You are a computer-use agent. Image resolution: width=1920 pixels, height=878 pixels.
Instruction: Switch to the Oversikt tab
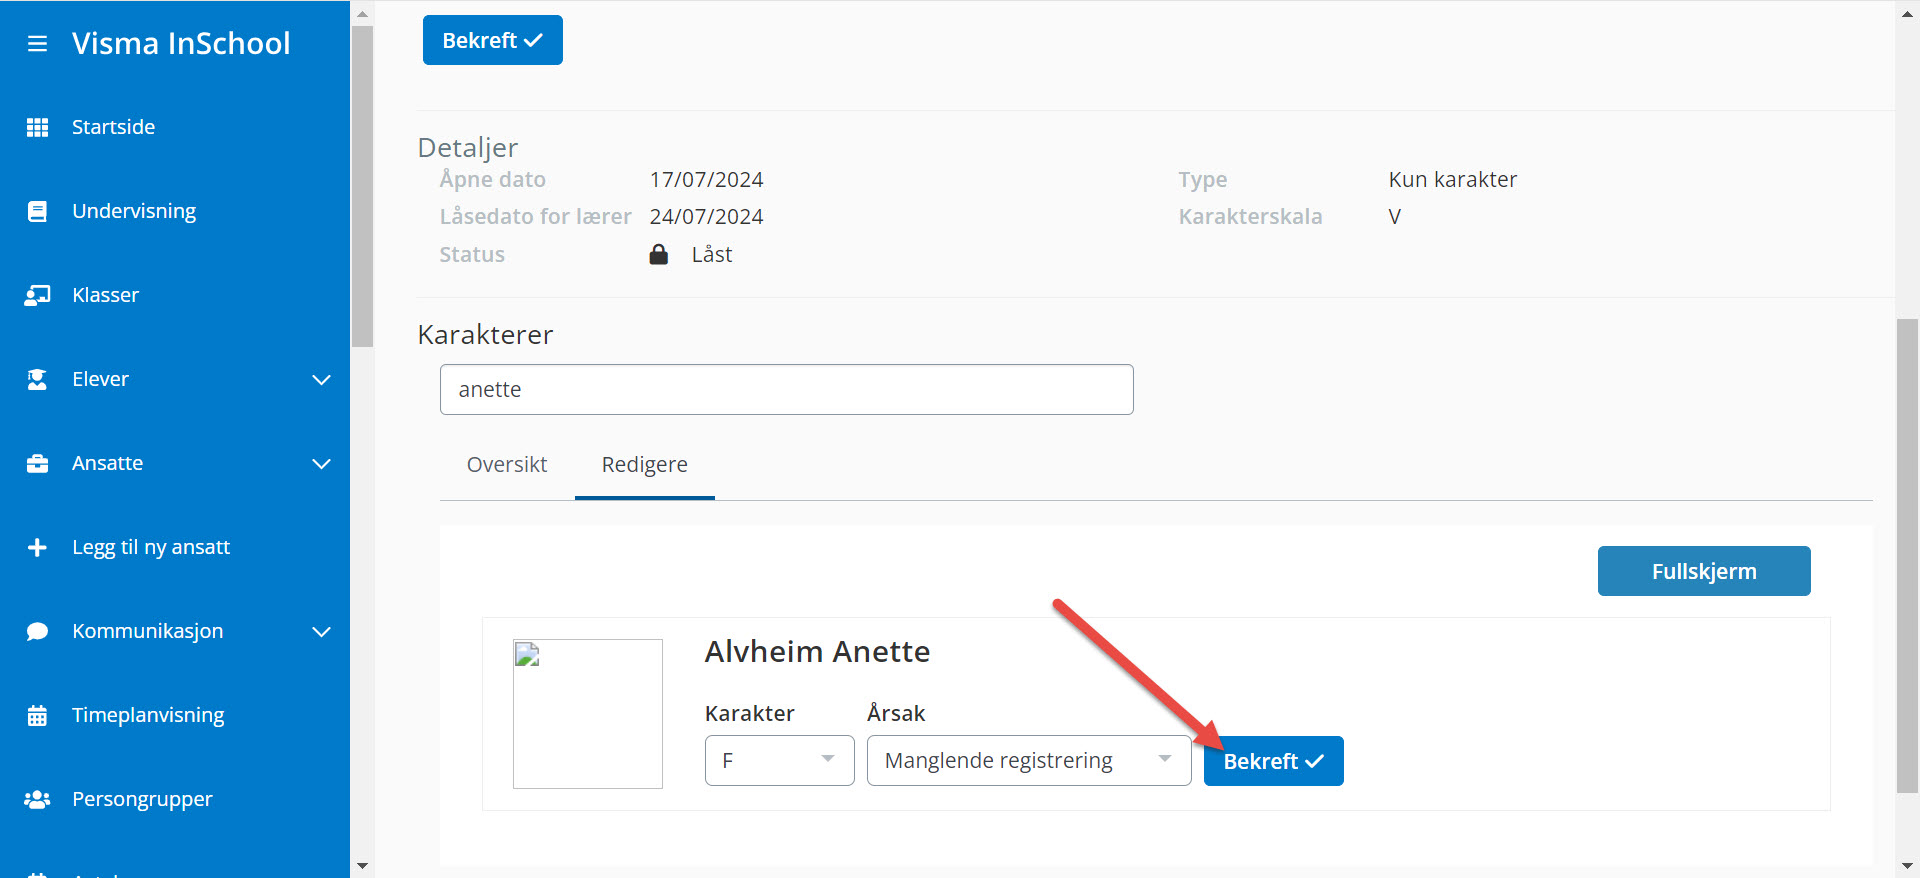(x=507, y=465)
